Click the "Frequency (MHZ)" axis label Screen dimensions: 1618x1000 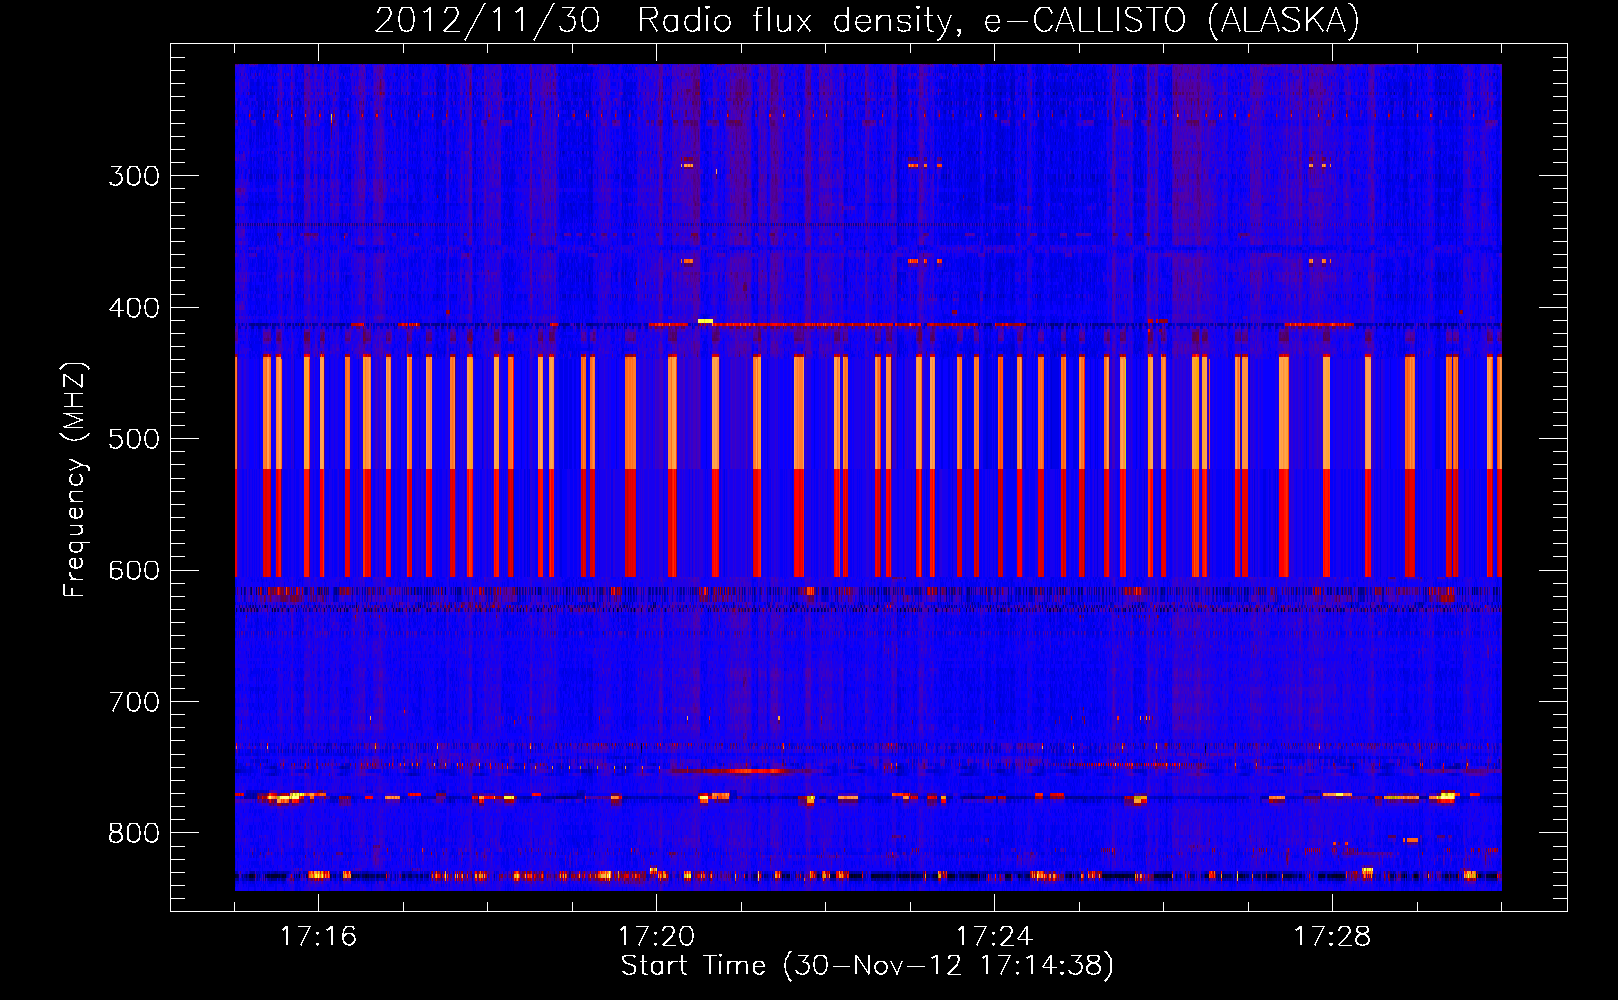pos(75,480)
